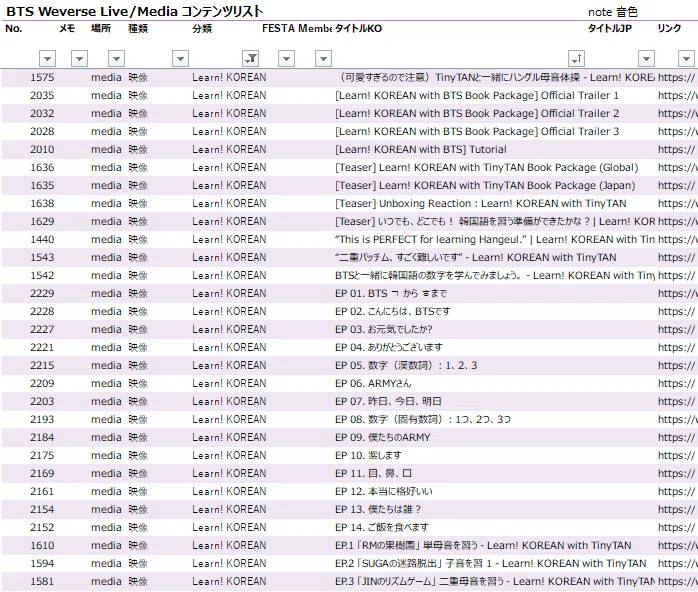Screen dimensions: 698x592
Task: Open the タイトルJP column filter dropdown
Action: coord(646,58)
